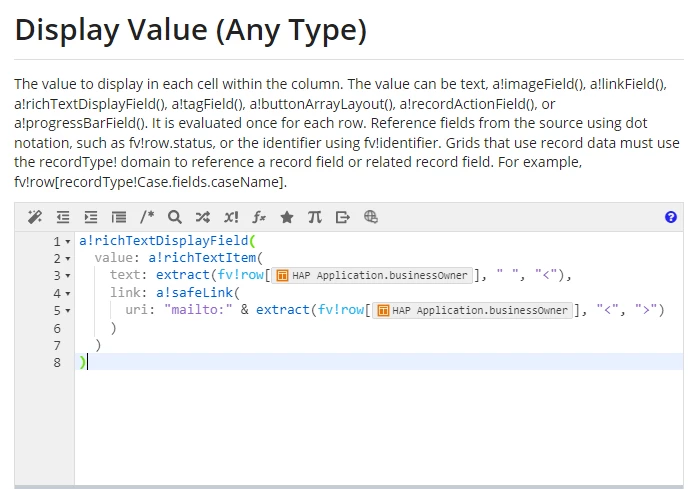
Task: Click the Display Value (Any Type) heading
Action: click(191, 30)
